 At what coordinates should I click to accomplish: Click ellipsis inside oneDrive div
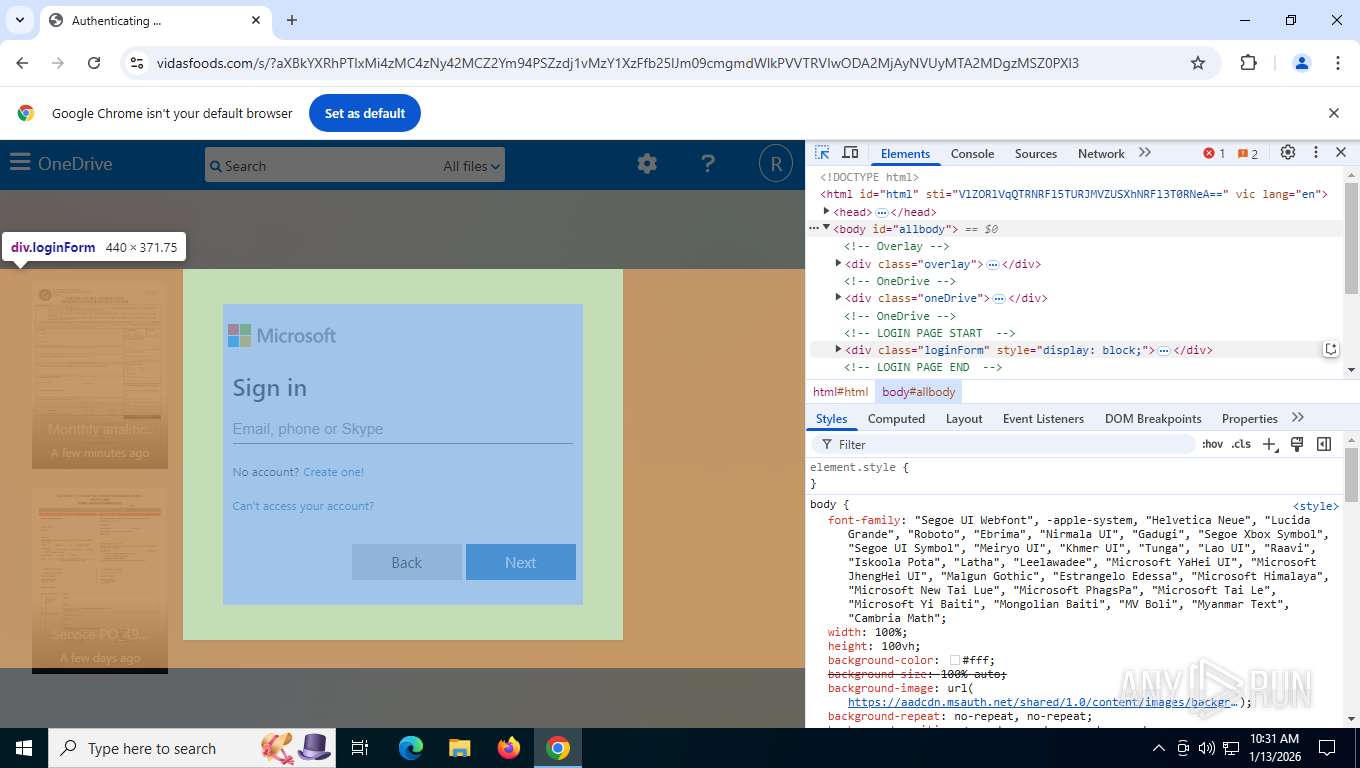(998, 298)
